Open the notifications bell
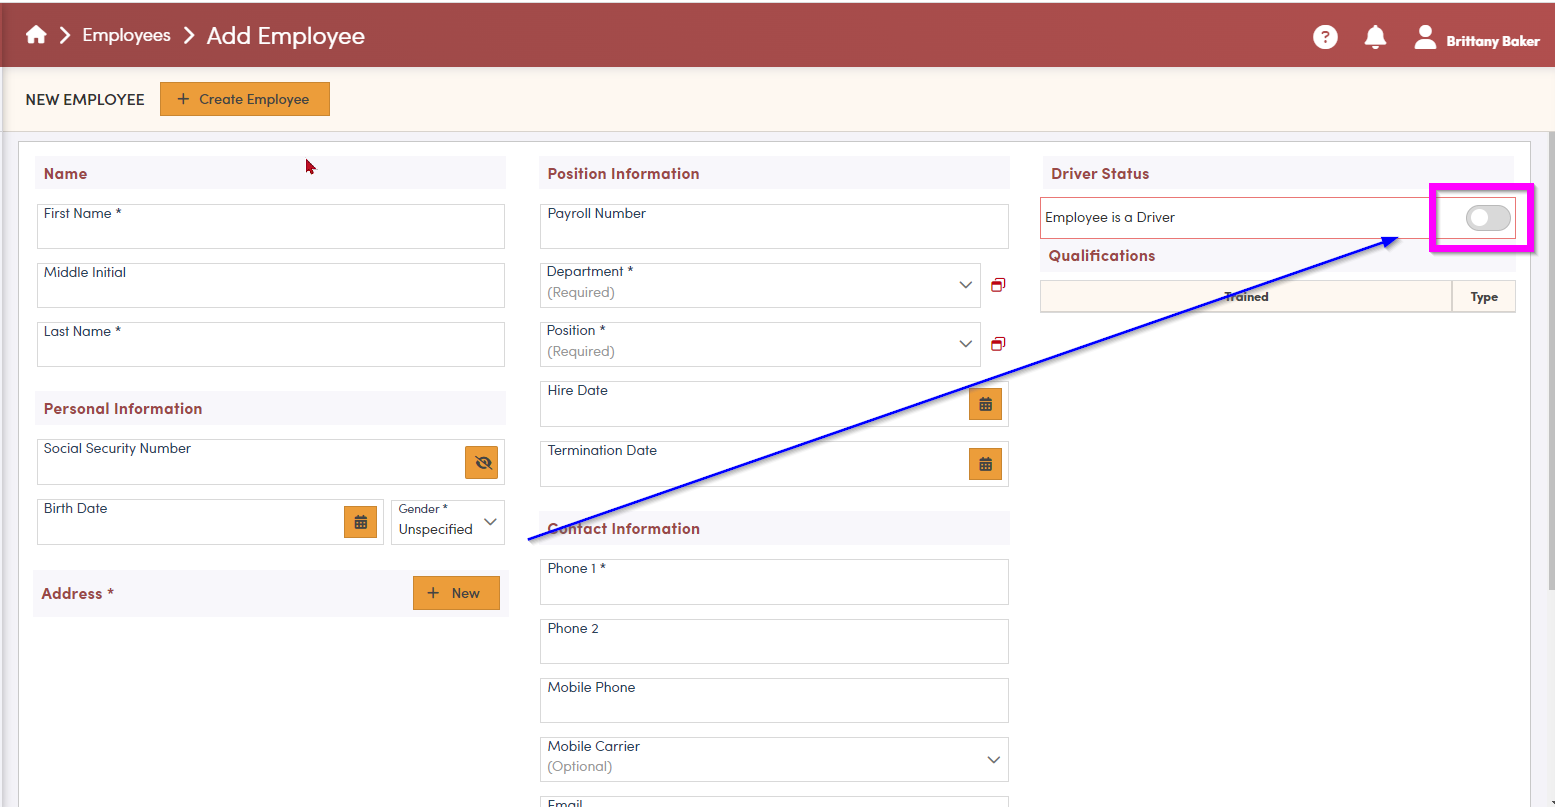This screenshot has height=807, width=1555. click(1376, 37)
